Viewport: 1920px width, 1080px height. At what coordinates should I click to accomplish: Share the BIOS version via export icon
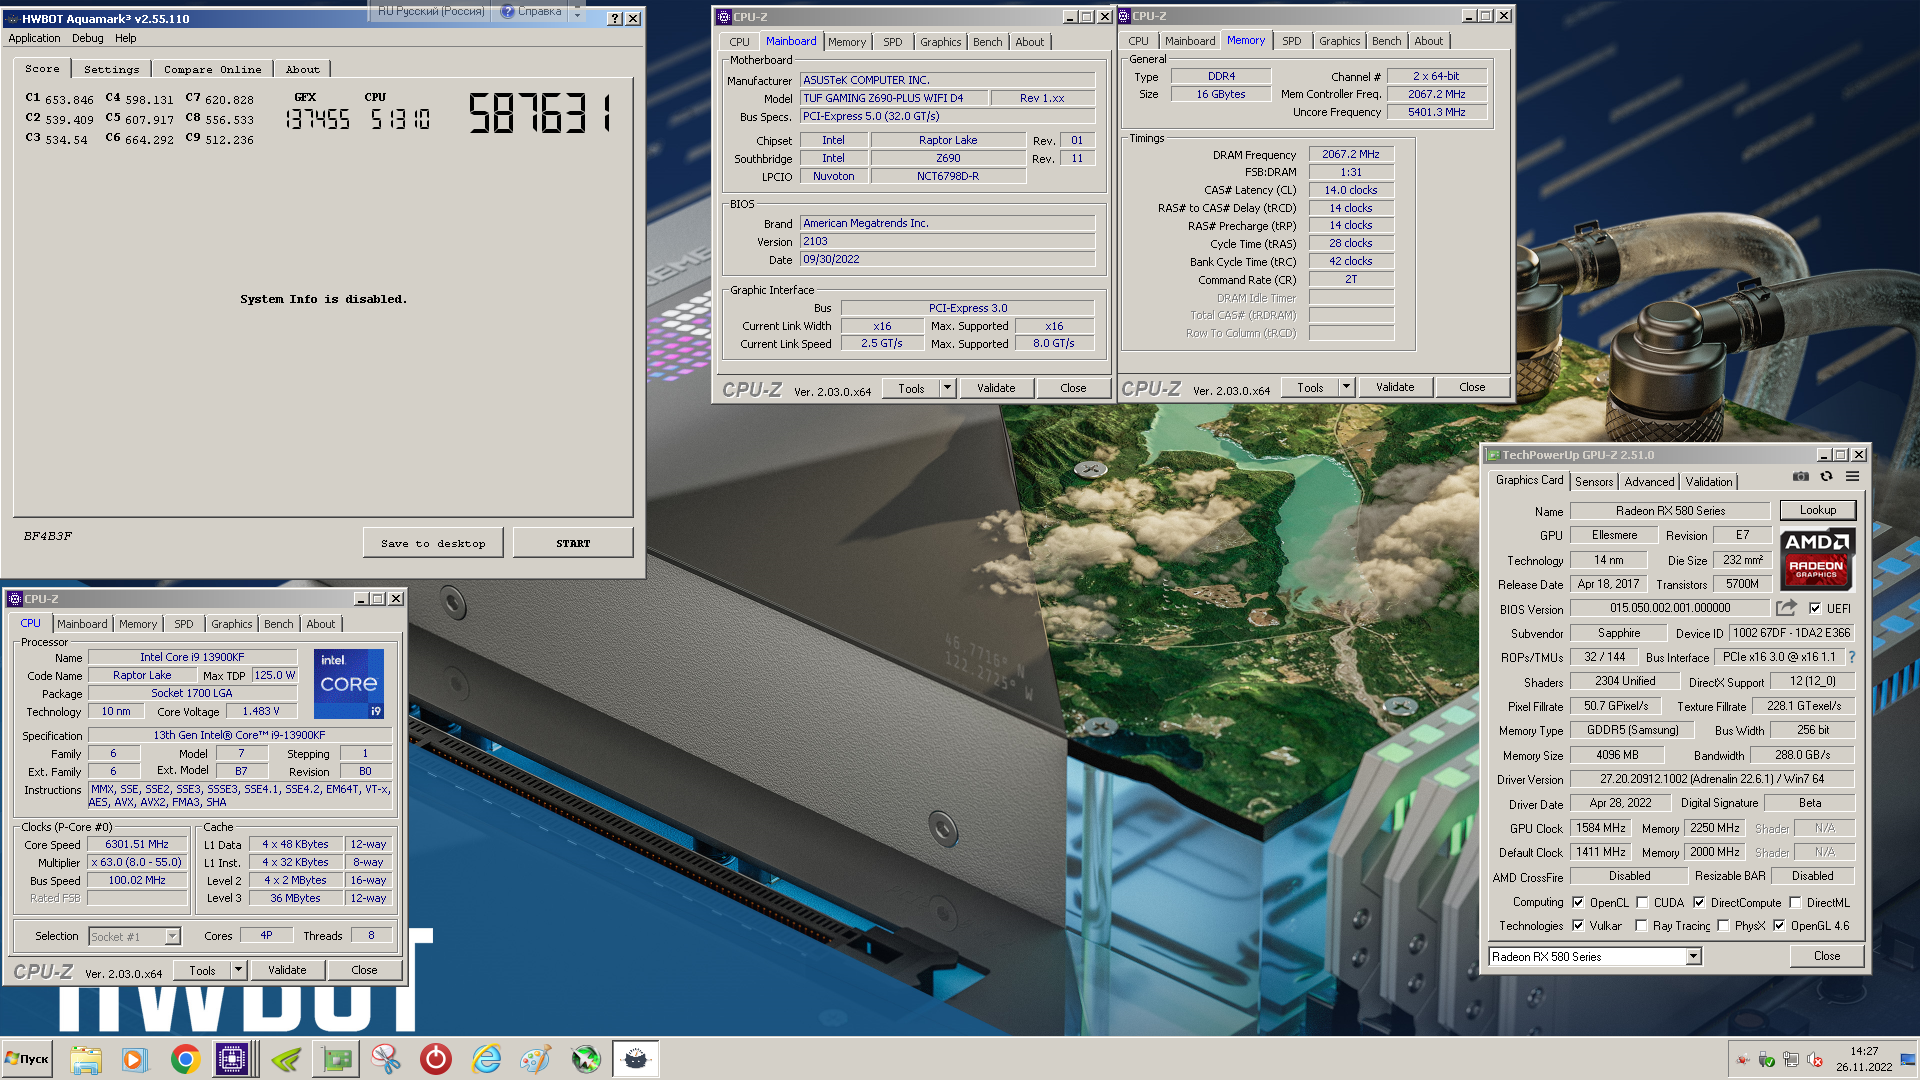click(1786, 608)
